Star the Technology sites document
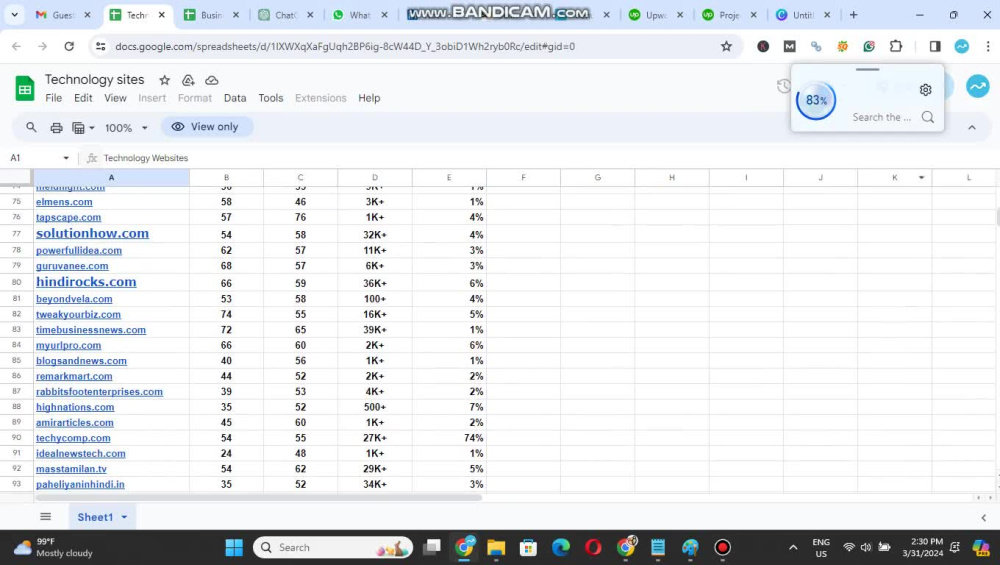This screenshot has width=1000, height=565. click(165, 80)
